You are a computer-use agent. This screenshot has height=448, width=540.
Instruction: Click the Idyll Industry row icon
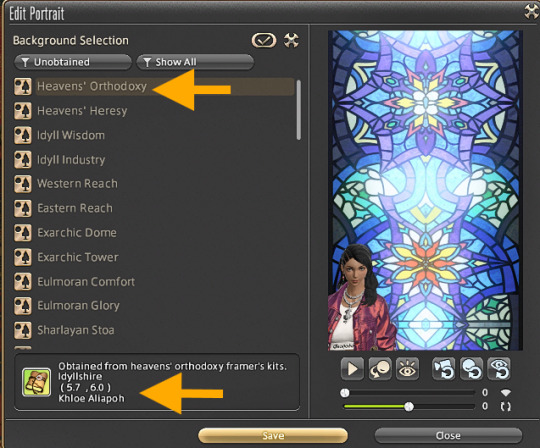click(23, 160)
